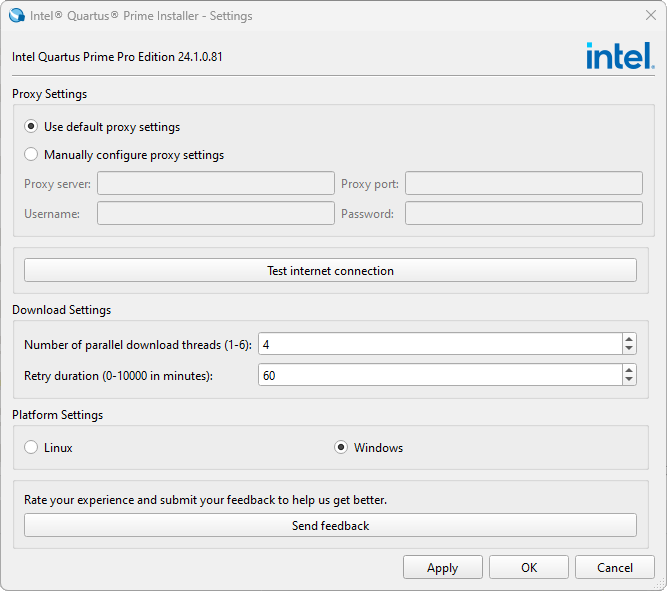
Task: Click the Quartus installer title bar icon
Action: click(17, 16)
